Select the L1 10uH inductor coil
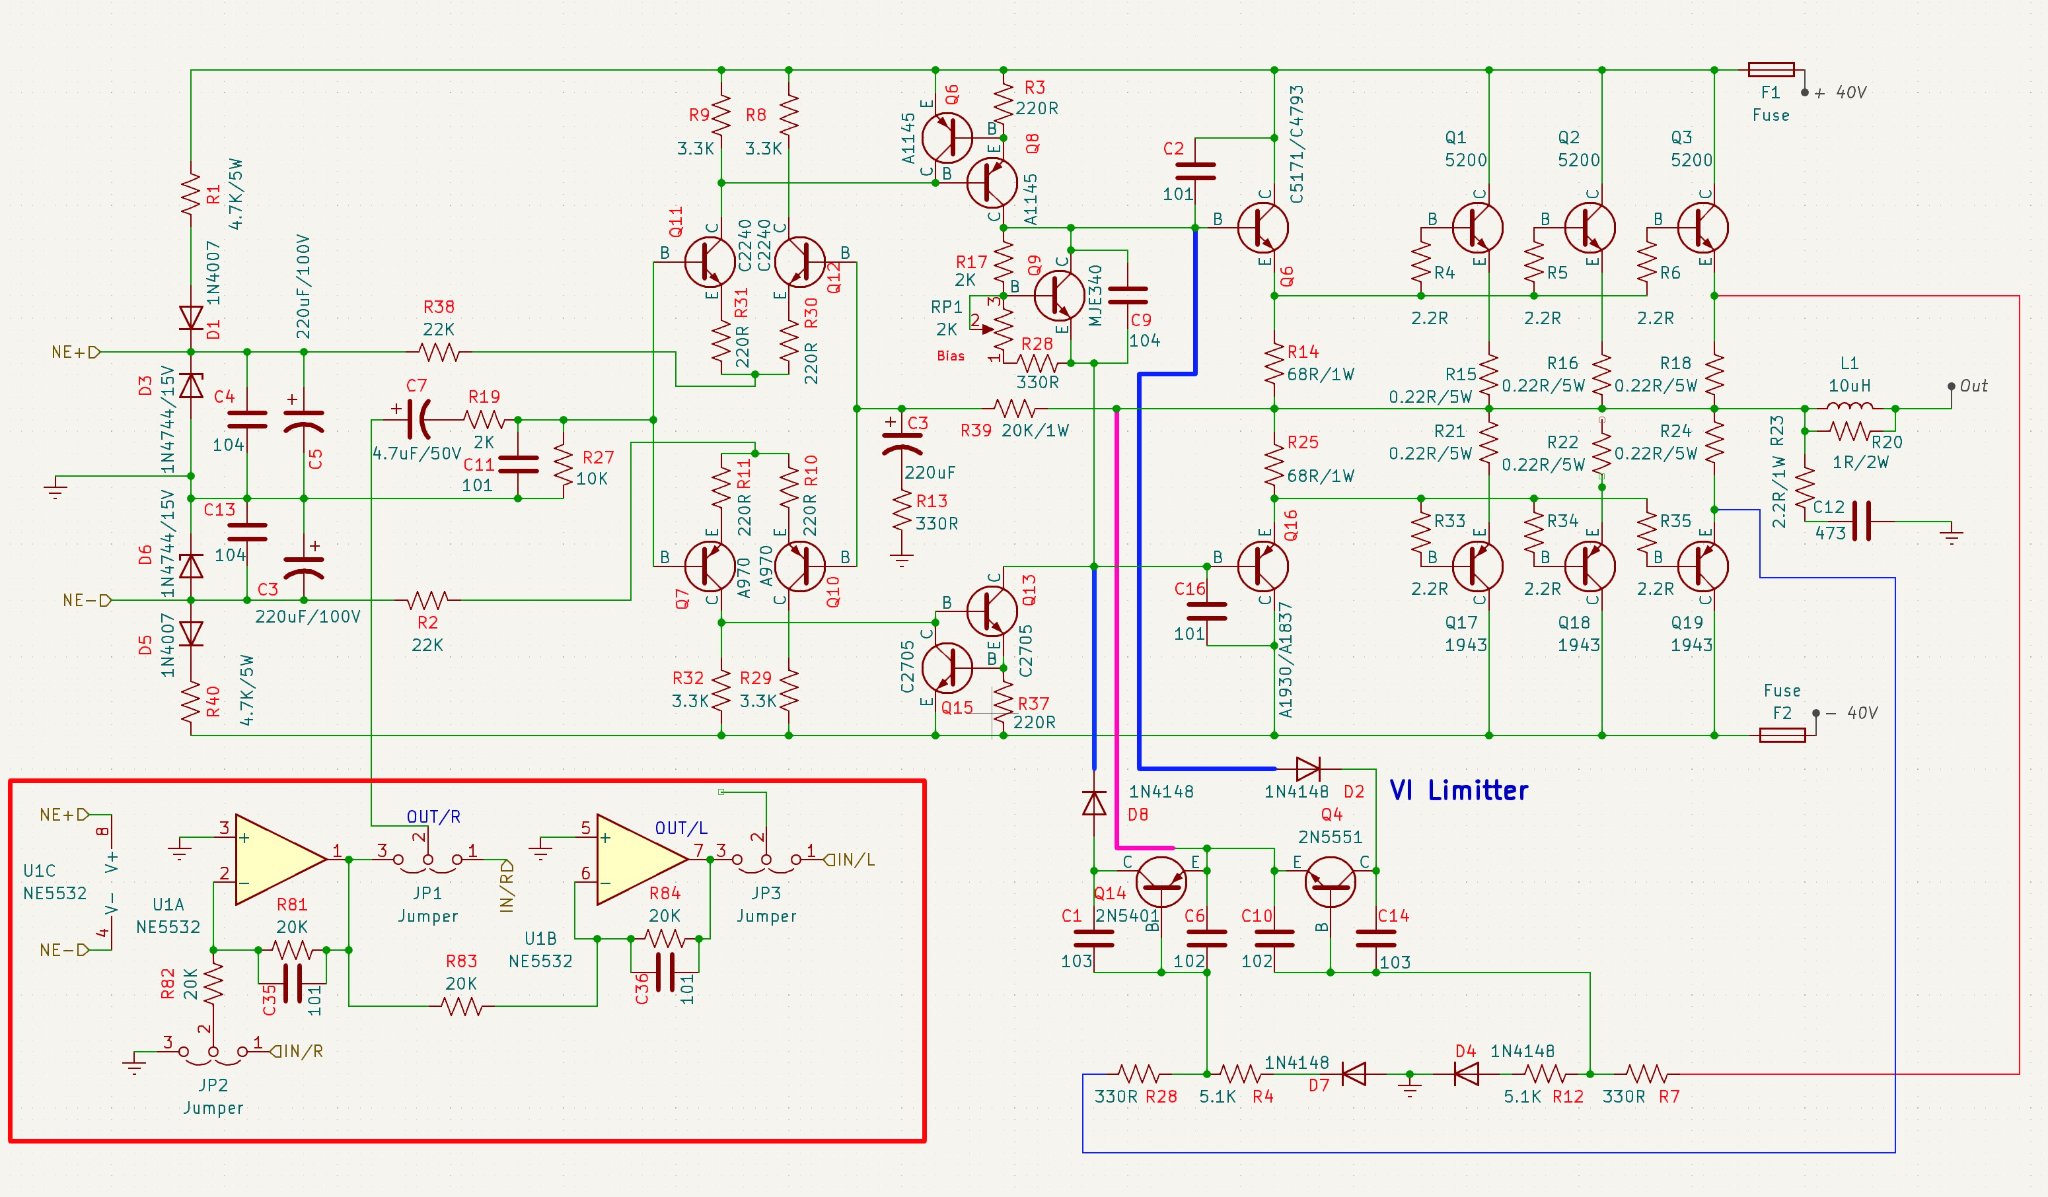Viewport: 2048px width, 1197px height. (1850, 406)
